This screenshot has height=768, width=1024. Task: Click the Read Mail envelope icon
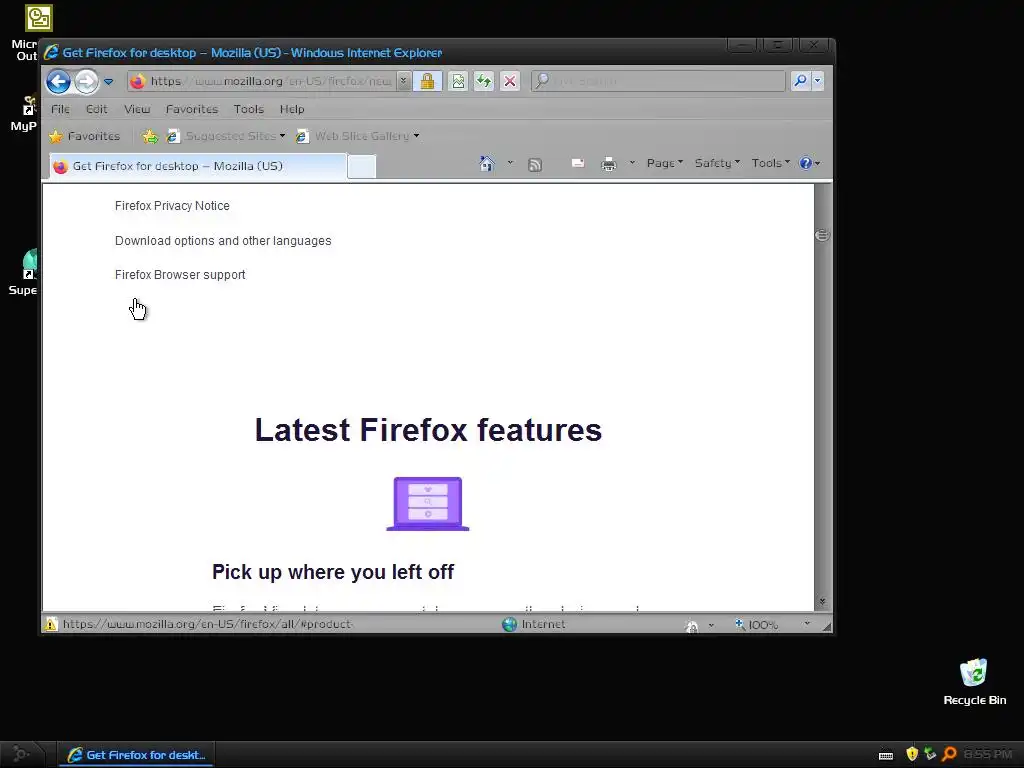click(578, 163)
